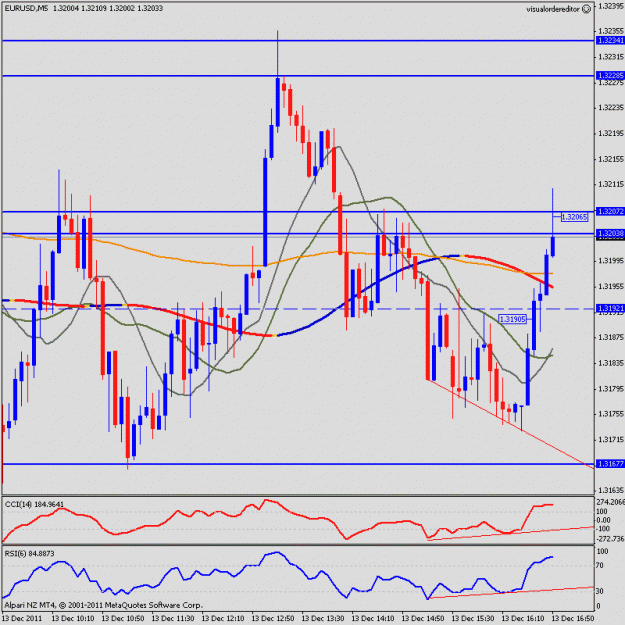
Task: Click the 1.31635 price on the scale
Action: 611,490
